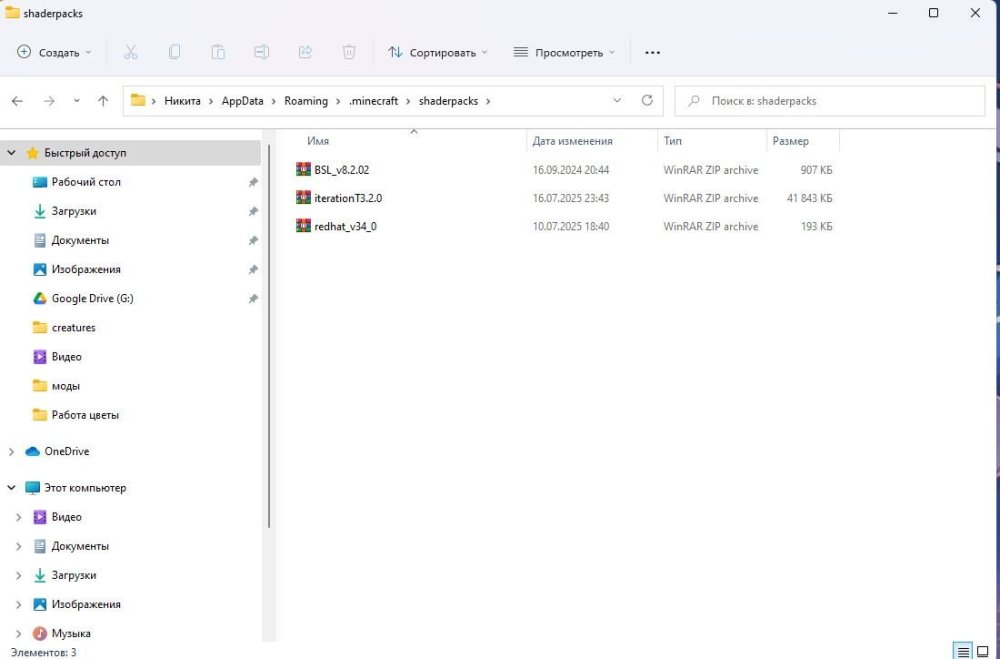This screenshot has height=659, width=1000.
Task: Select Этот компьютер in navigation pane
Action: click(x=85, y=487)
